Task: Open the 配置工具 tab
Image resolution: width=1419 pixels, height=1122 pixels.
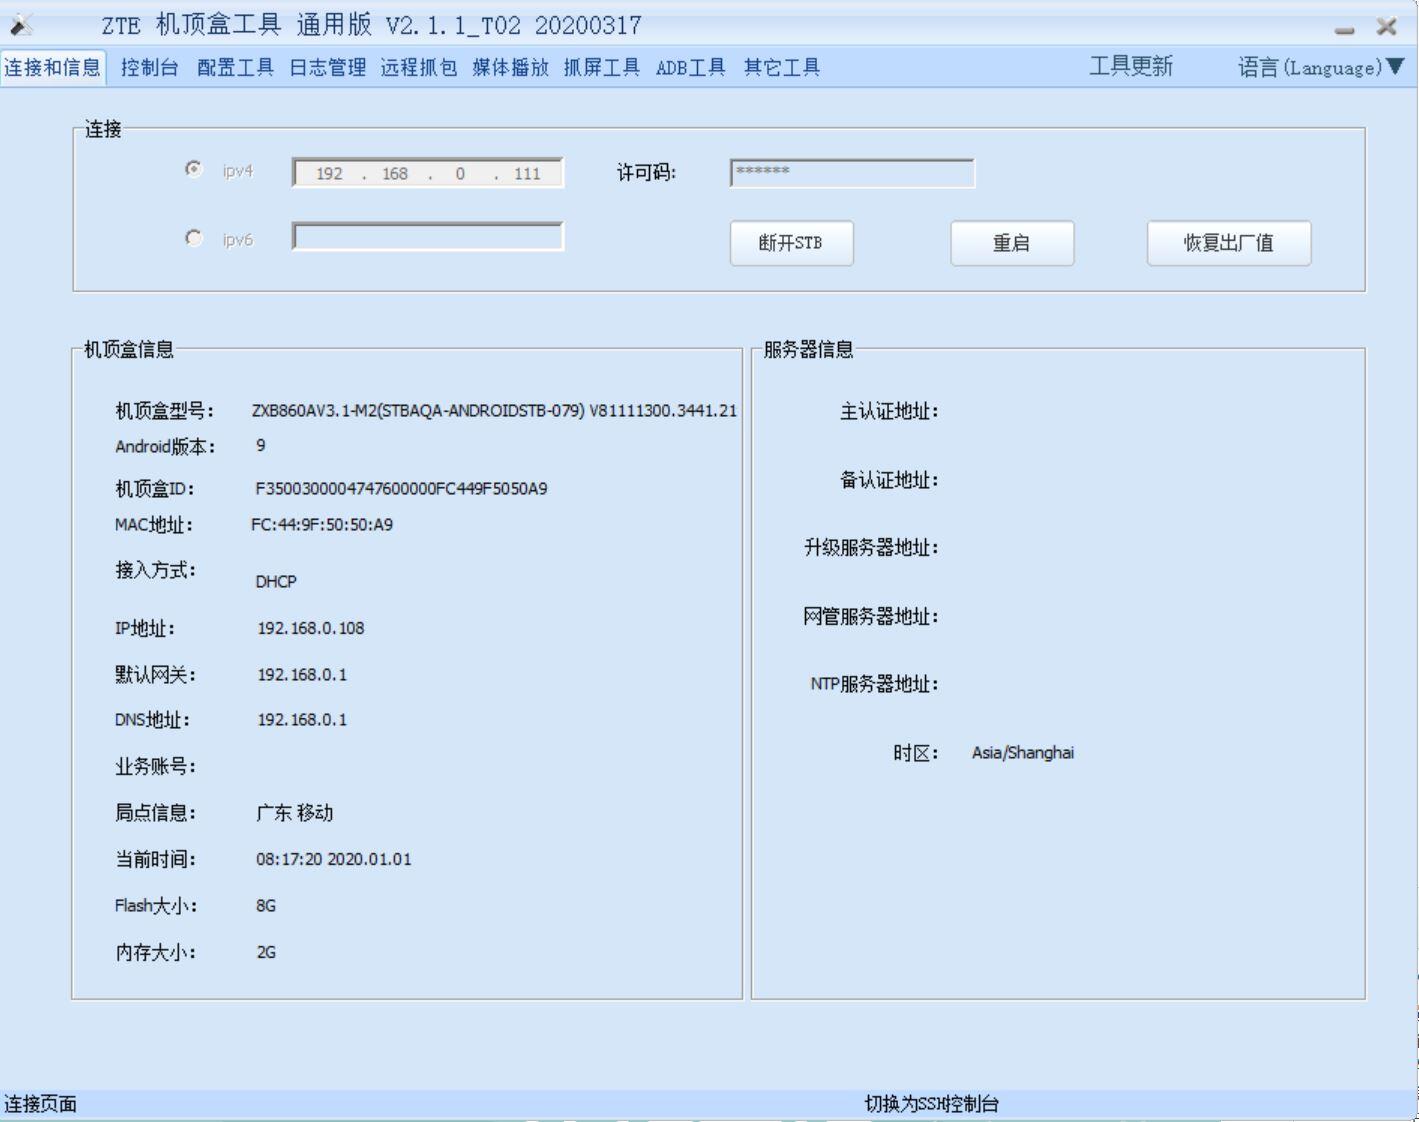Action: pyautogui.click(x=235, y=67)
